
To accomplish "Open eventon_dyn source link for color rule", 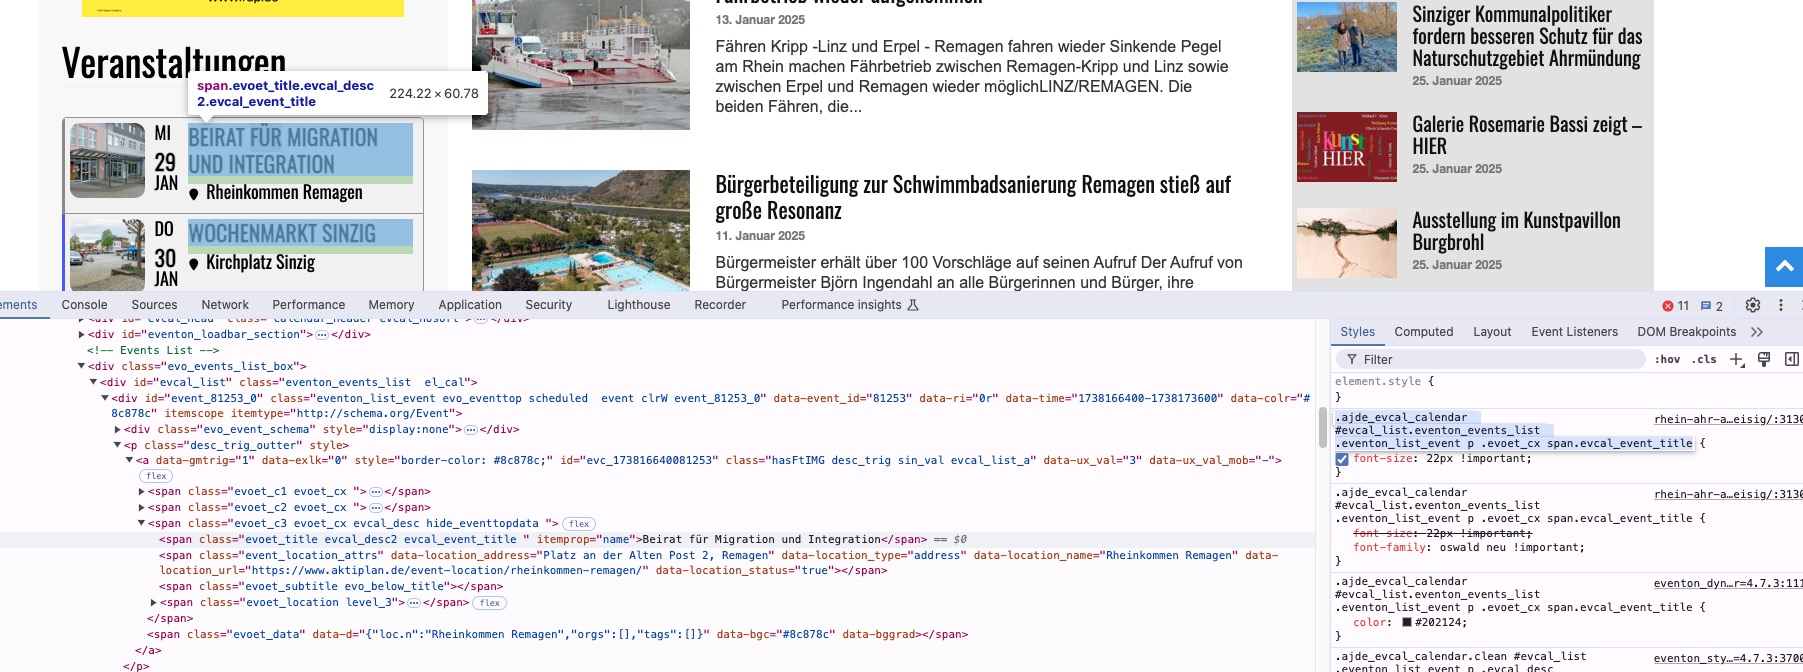I will 1727,583.
